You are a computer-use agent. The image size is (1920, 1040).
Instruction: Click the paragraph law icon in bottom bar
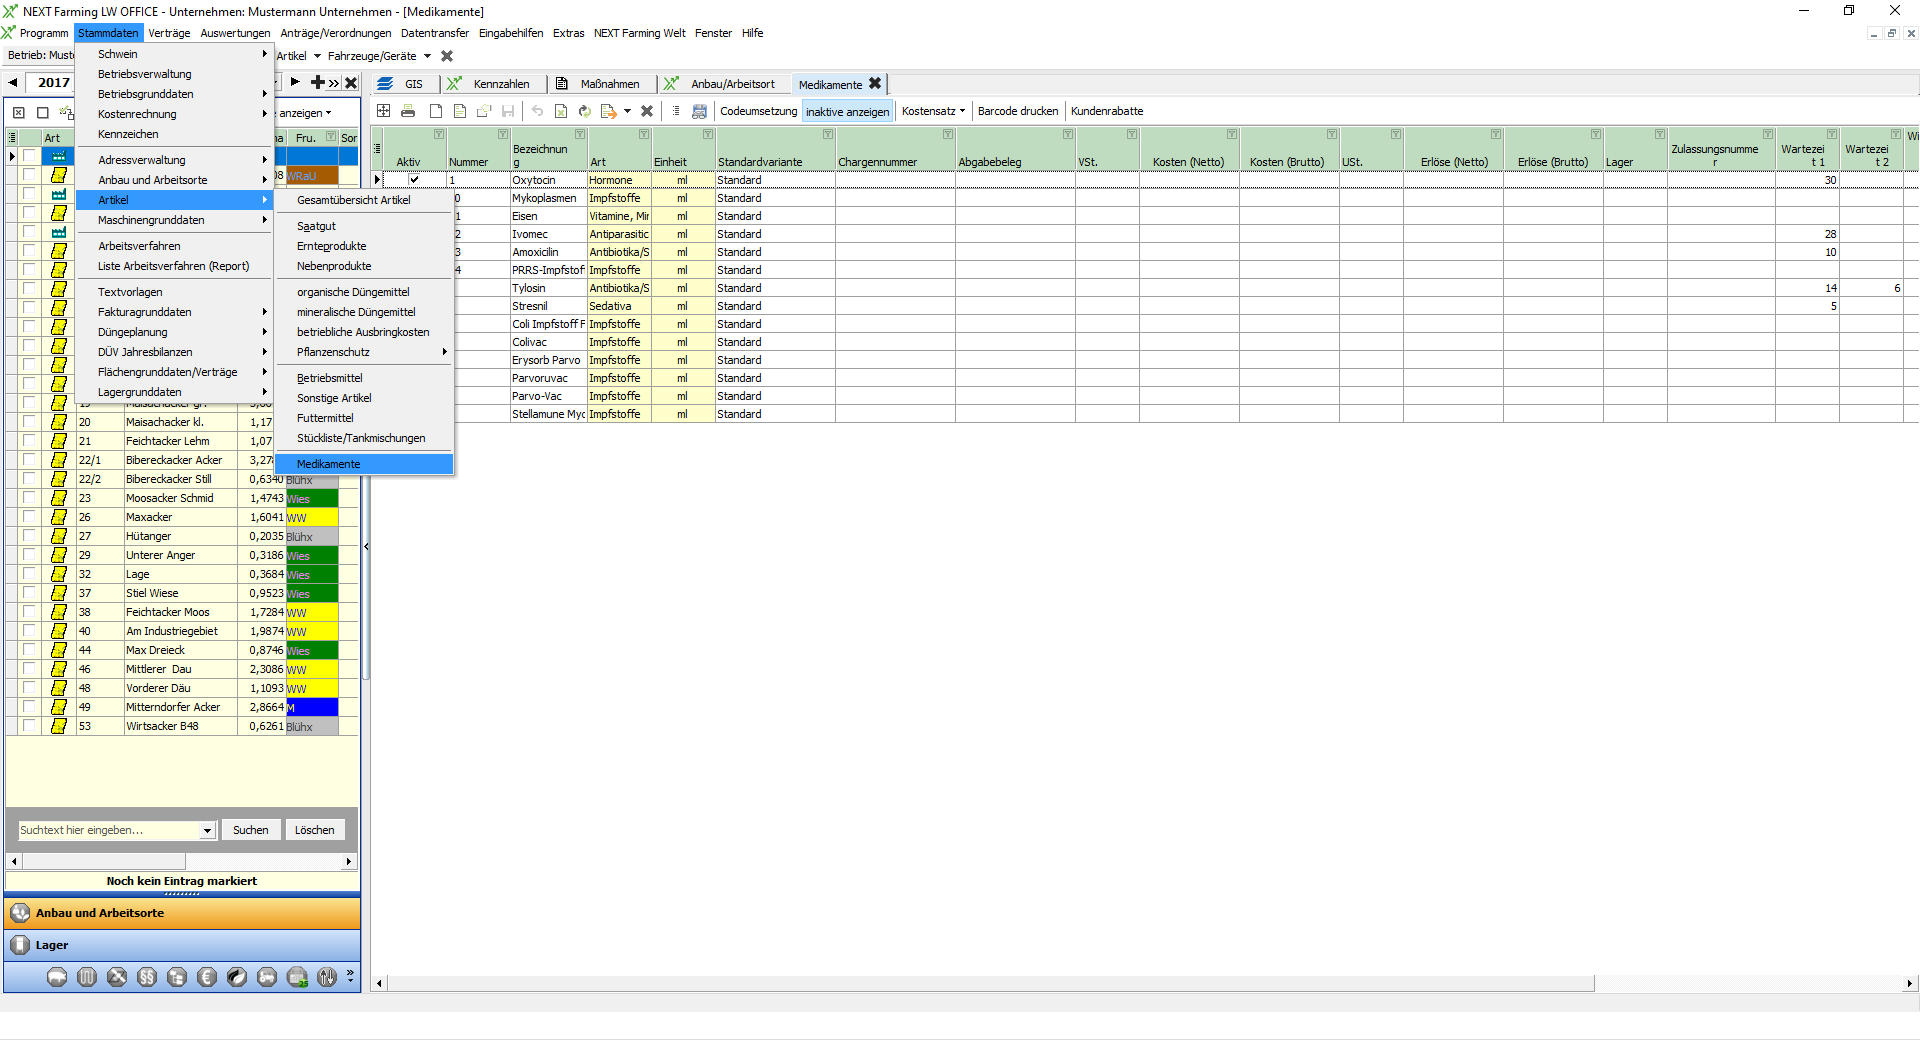(x=147, y=977)
